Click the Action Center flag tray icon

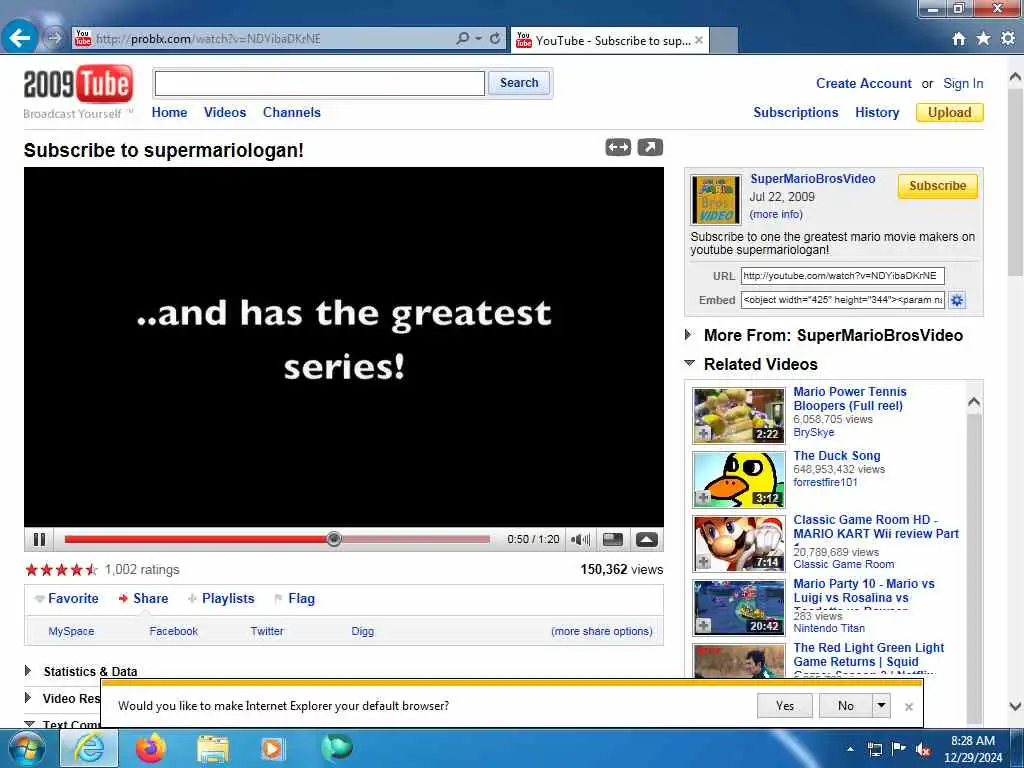899,749
